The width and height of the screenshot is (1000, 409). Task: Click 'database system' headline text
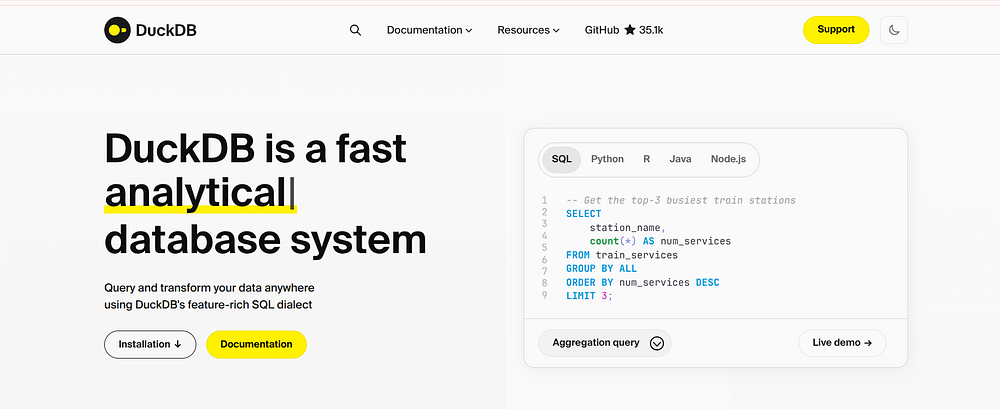(x=265, y=240)
